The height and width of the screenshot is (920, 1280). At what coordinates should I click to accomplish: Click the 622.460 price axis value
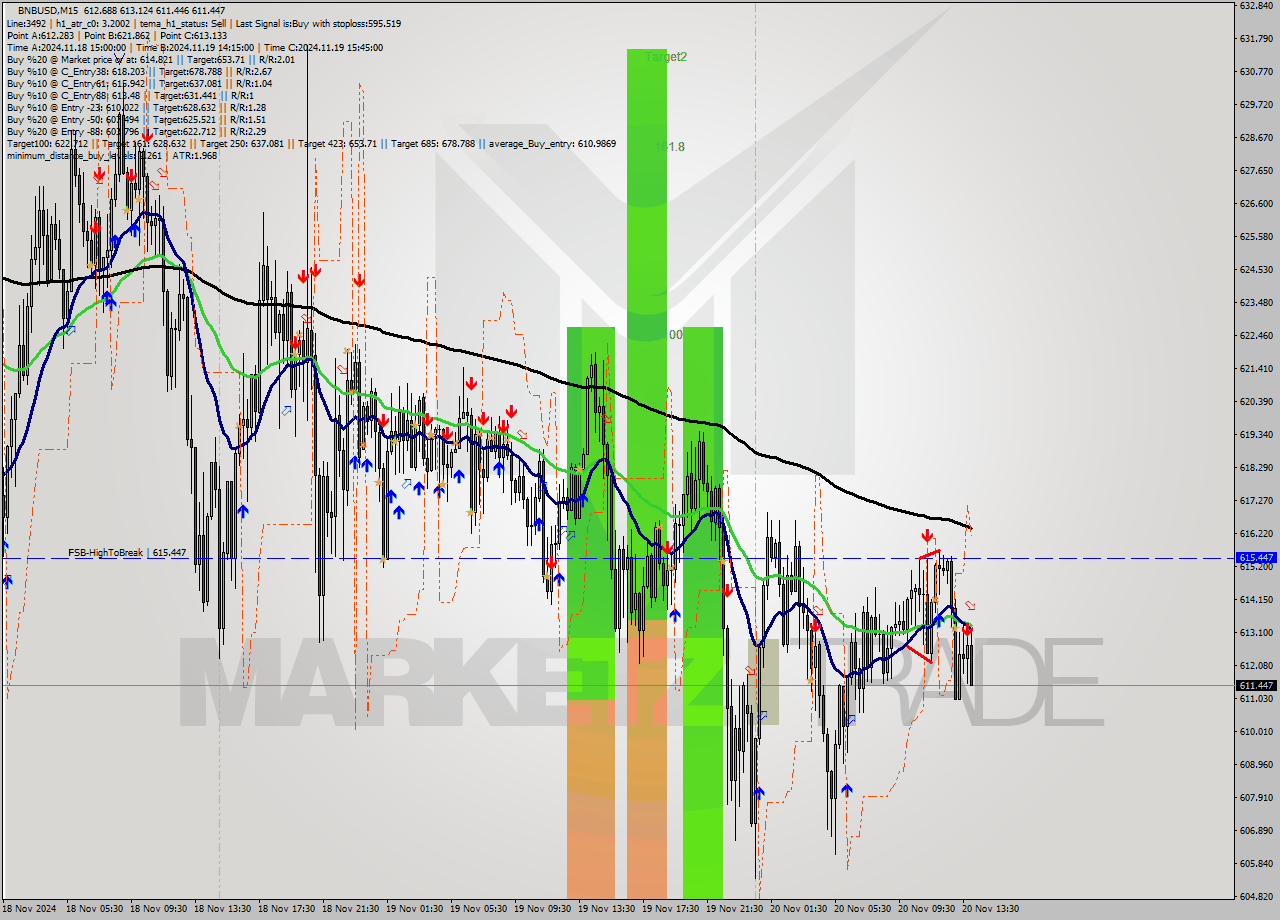pos(1255,335)
